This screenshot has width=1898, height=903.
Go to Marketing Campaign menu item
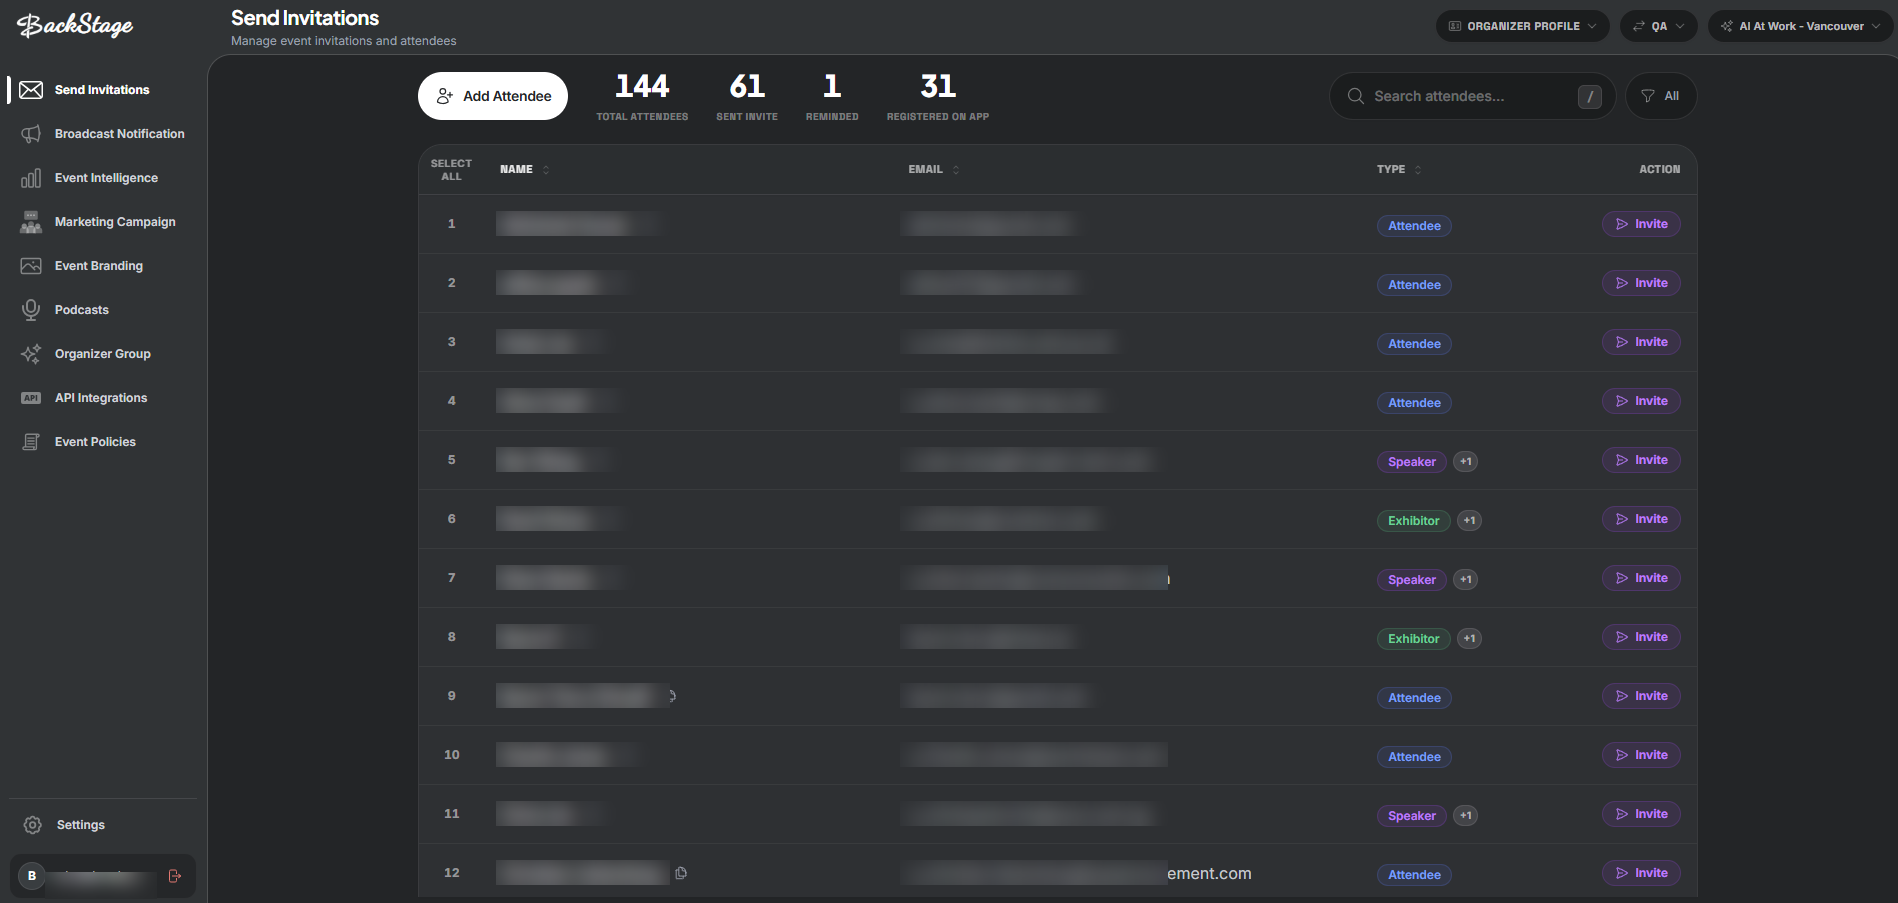[115, 222]
